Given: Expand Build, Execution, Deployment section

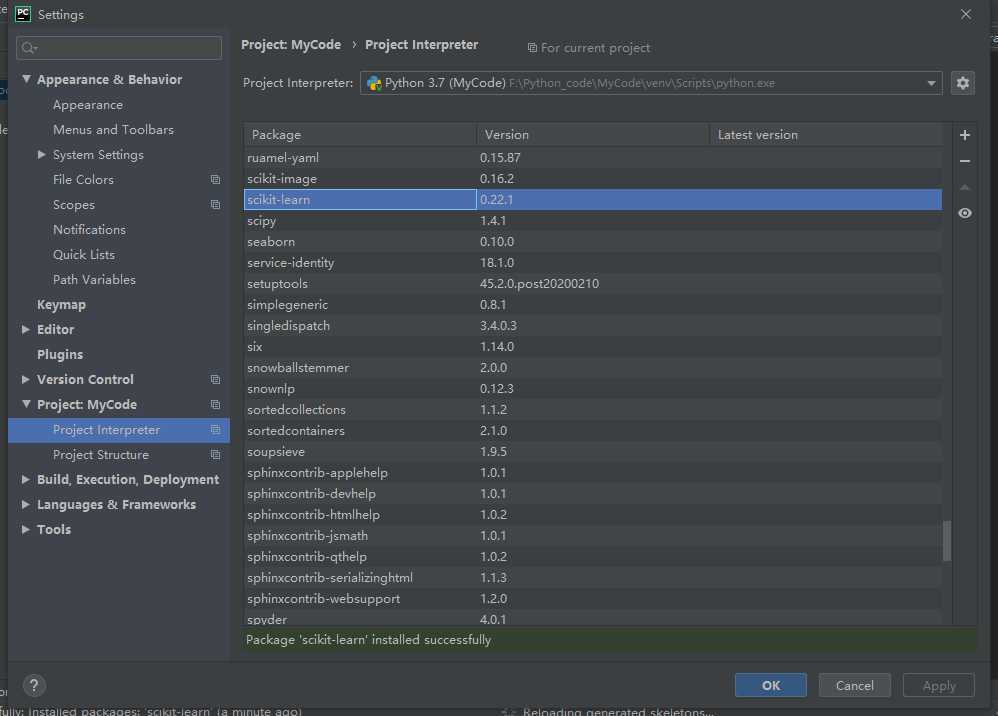Looking at the screenshot, I should click(x=25, y=479).
